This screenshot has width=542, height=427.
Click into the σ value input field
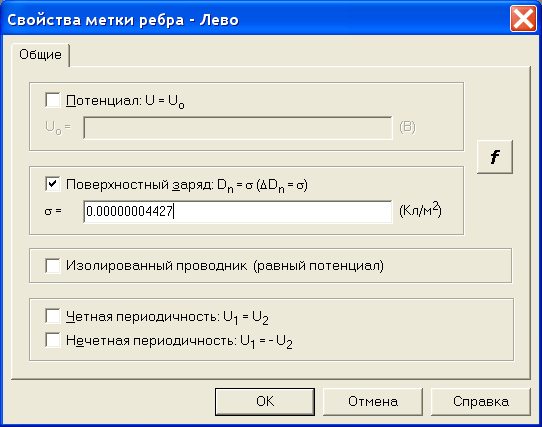[x=238, y=211]
